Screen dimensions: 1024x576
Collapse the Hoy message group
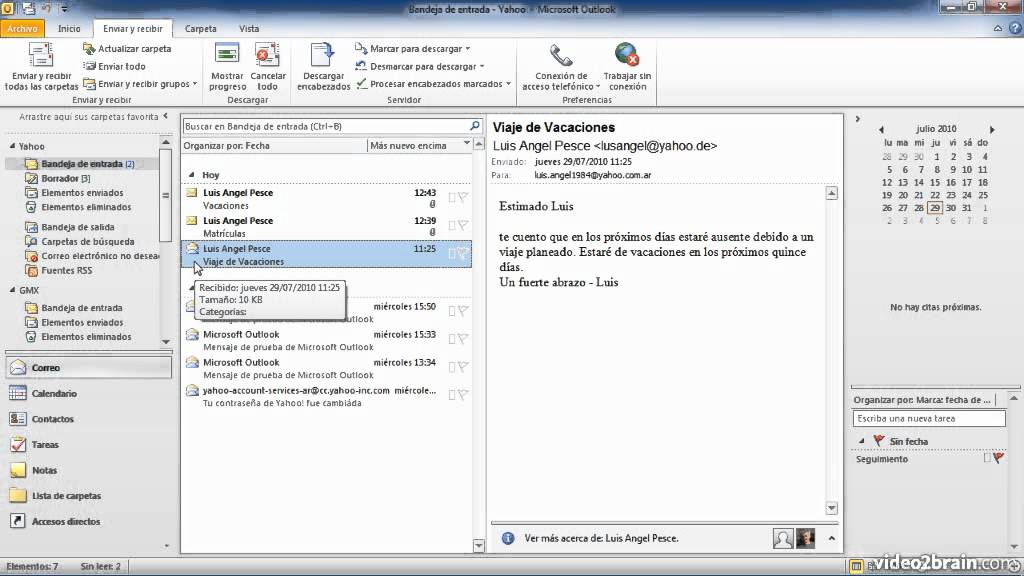pos(191,174)
